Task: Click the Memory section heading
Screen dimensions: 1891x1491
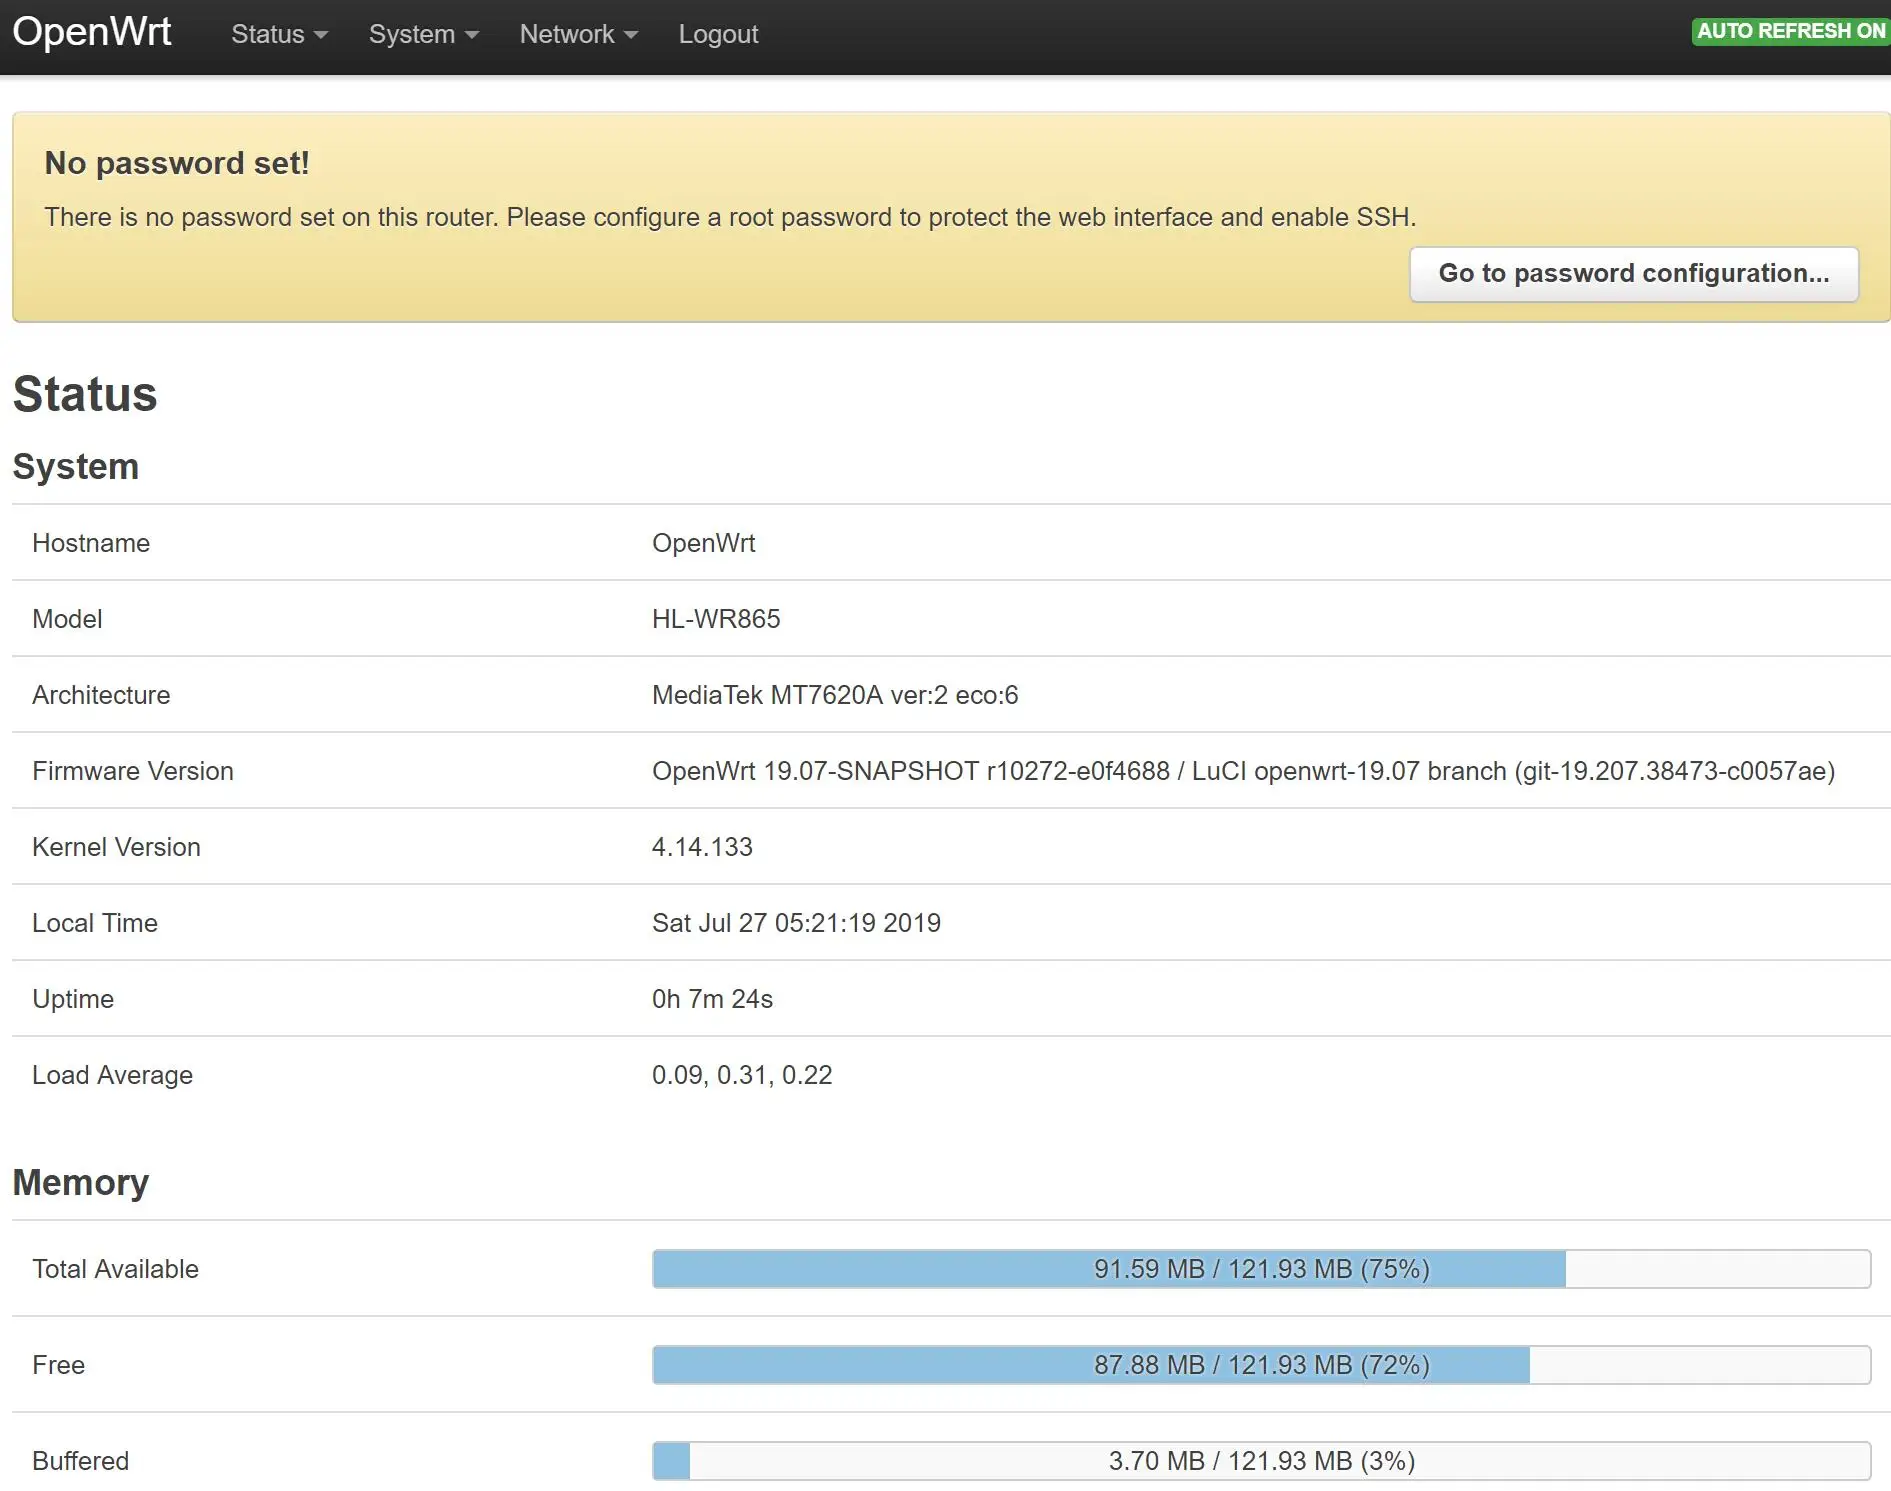Action: [x=80, y=1183]
